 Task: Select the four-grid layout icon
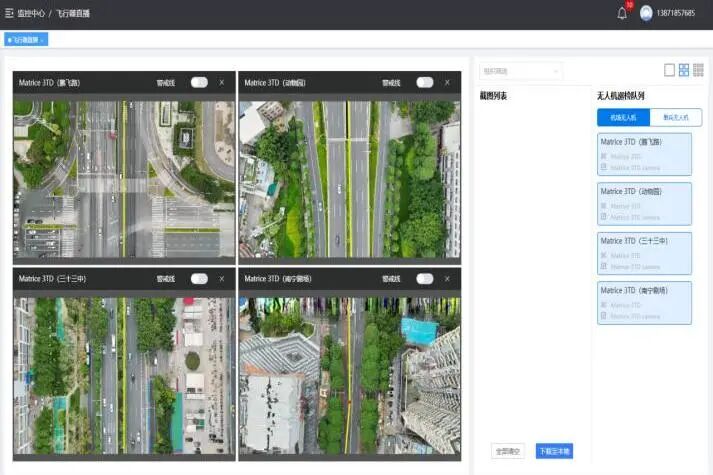[684, 70]
